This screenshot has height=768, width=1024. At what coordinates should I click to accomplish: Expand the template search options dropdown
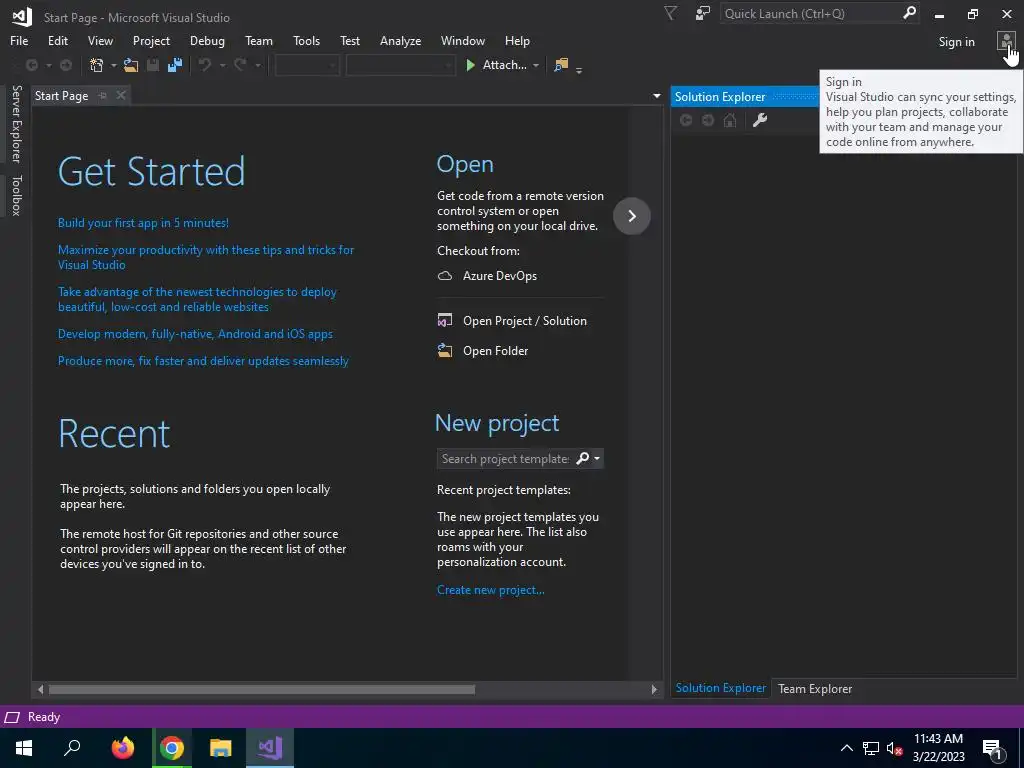[x=597, y=458]
